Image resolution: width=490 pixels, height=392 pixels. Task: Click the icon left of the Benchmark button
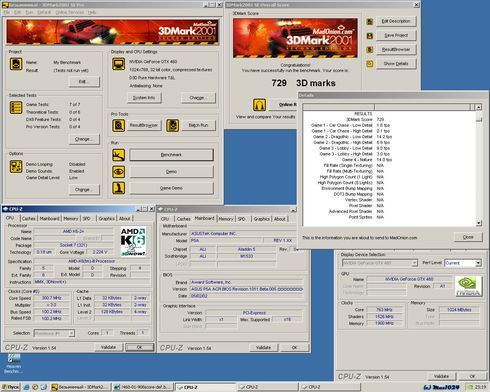(119, 155)
